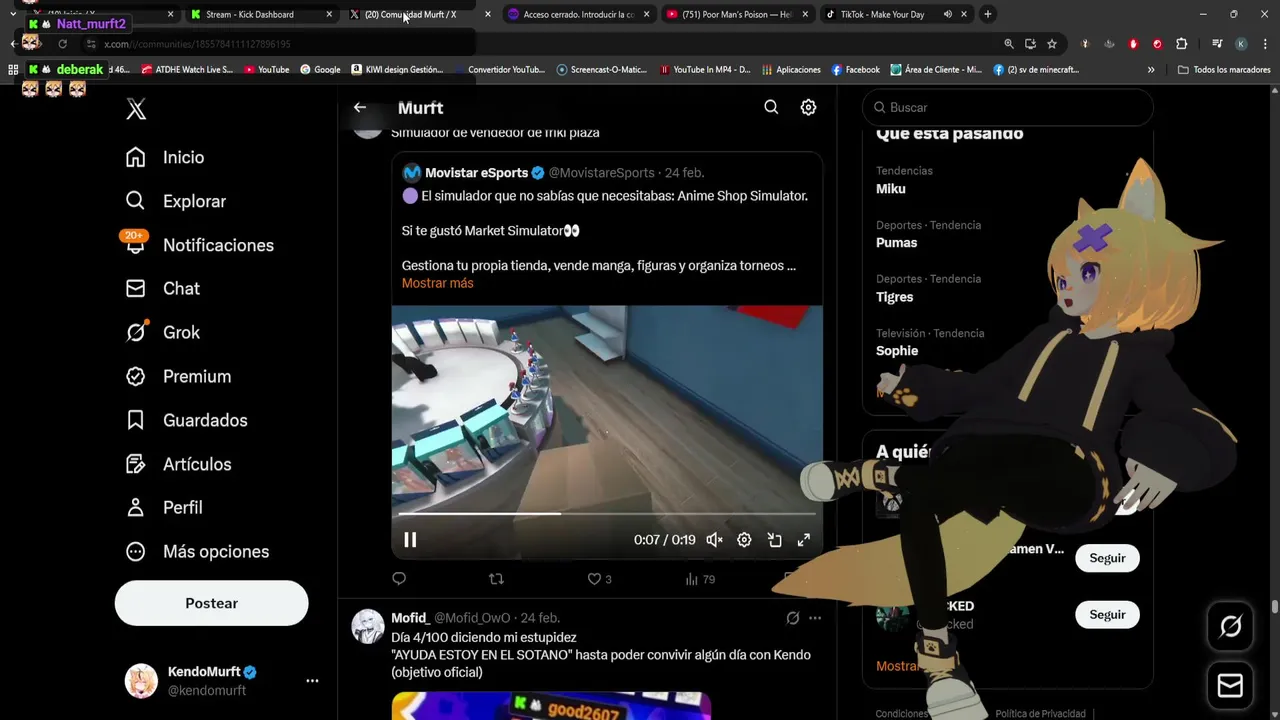The height and width of the screenshot is (720, 1280).
Task: Click the Postear button
Action: (211, 603)
